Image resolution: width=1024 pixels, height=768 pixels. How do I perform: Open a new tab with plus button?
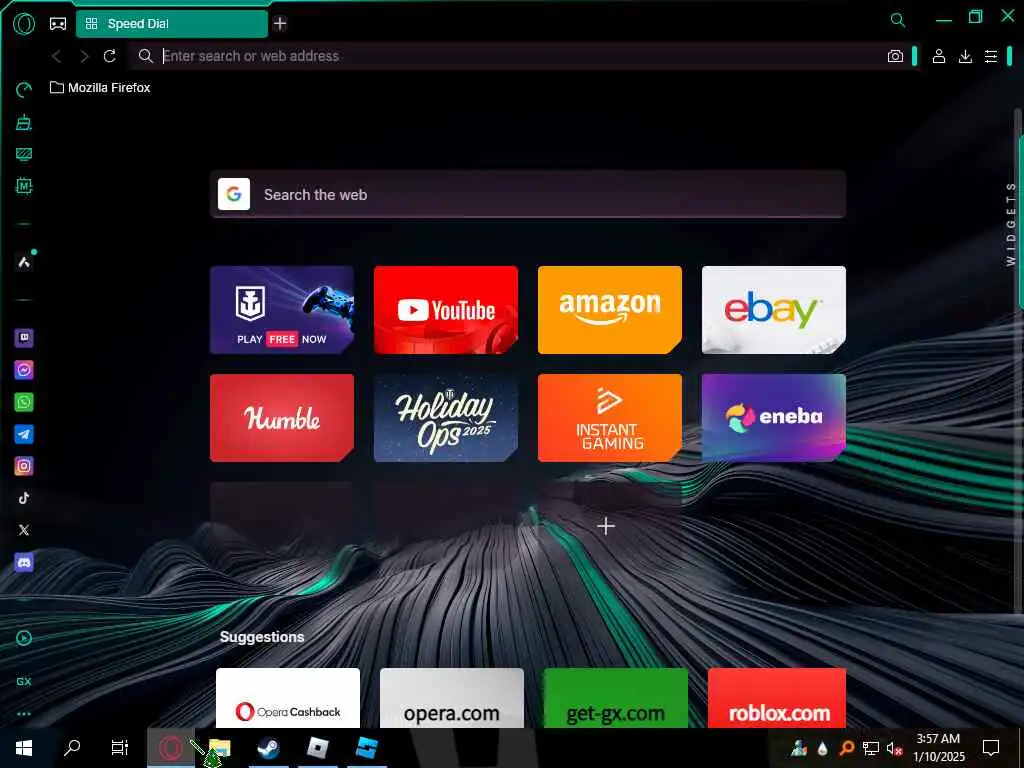[x=280, y=24]
